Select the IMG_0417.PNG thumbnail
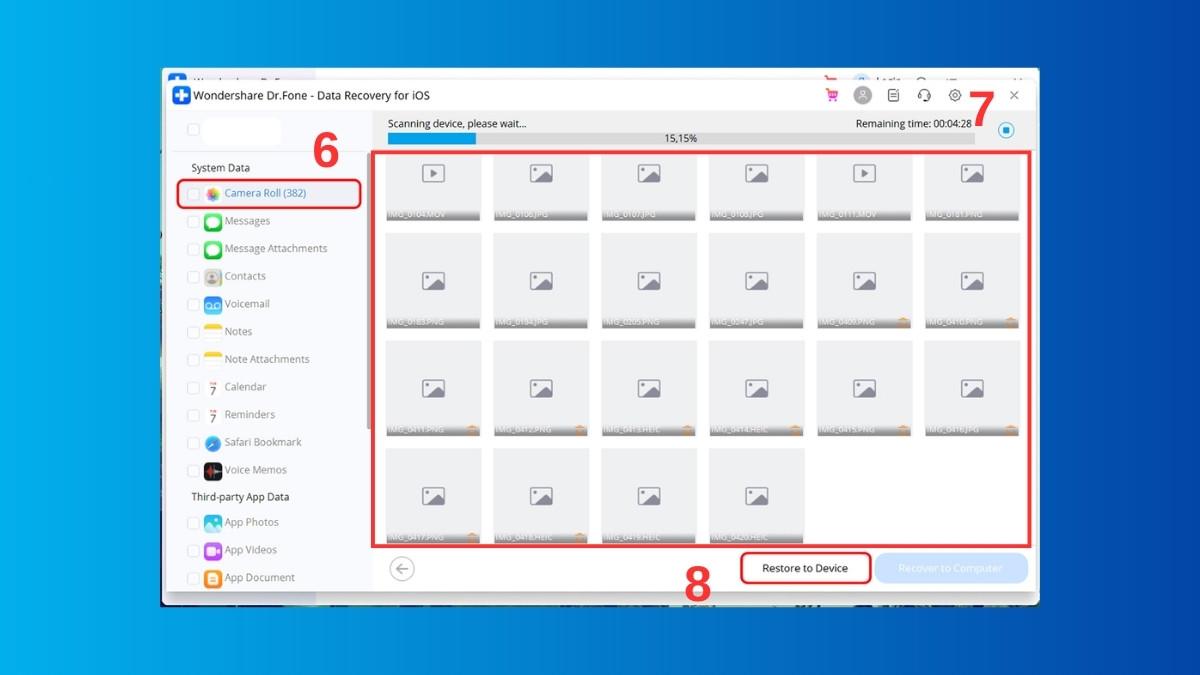The image size is (1200, 675). tap(433, 496)
